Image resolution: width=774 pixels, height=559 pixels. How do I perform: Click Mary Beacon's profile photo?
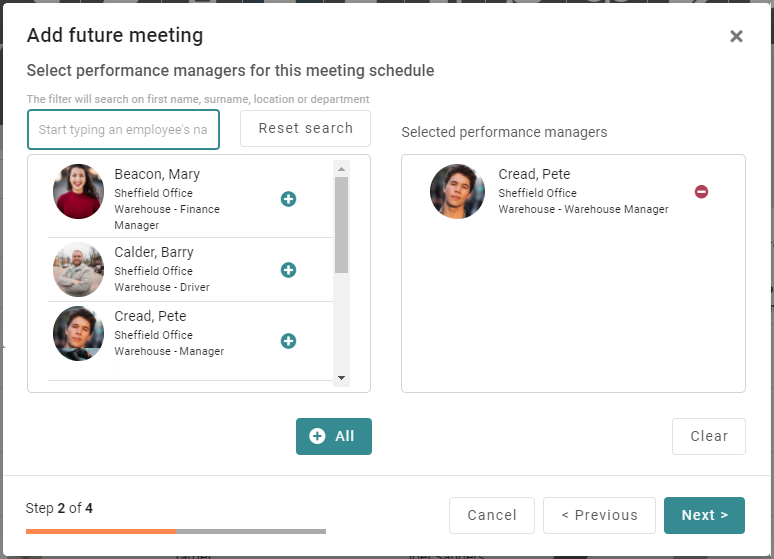(78, 192)
